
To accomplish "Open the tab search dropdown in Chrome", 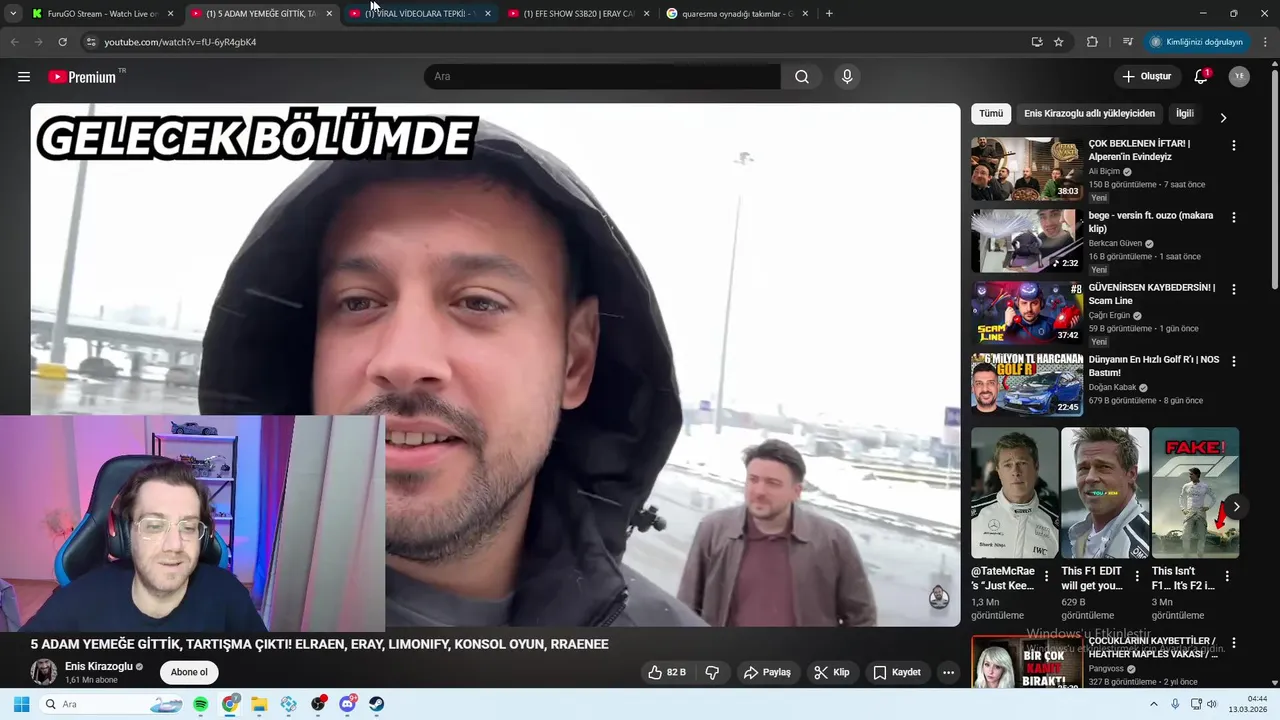I will point(13,13).
